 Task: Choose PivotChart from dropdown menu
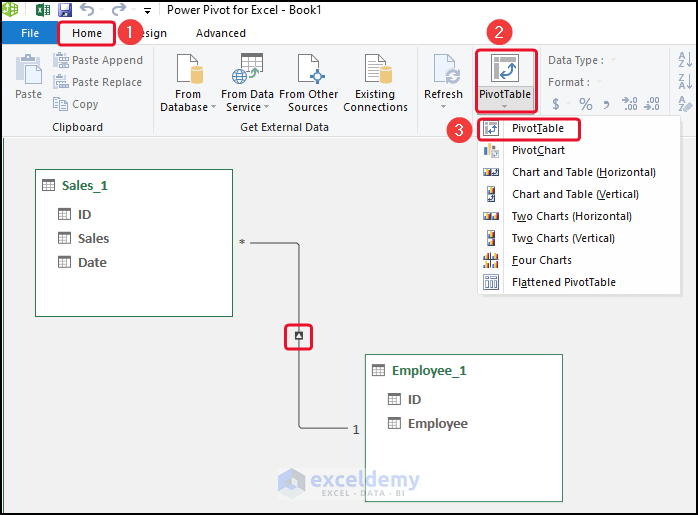[x=579, y=150]
